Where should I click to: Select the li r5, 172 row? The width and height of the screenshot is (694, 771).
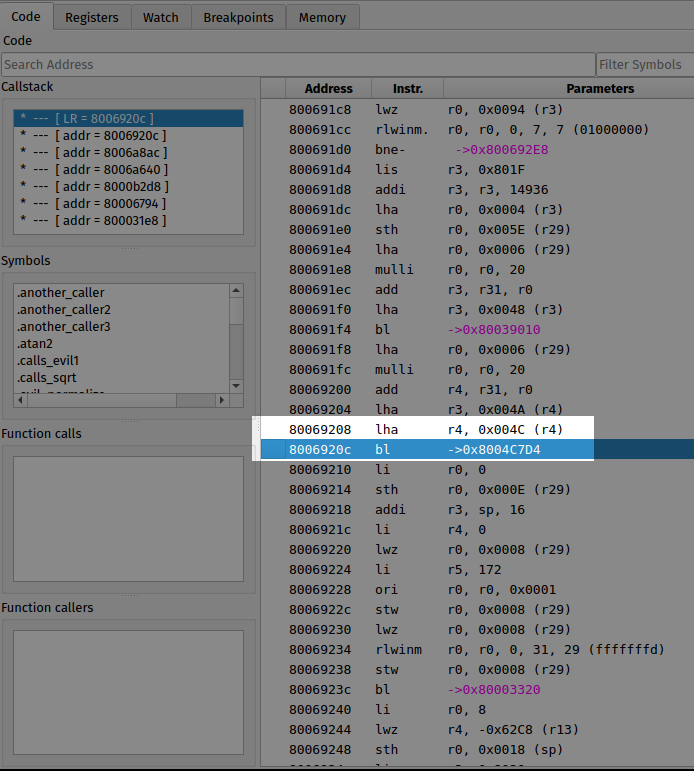click(477, 570)
